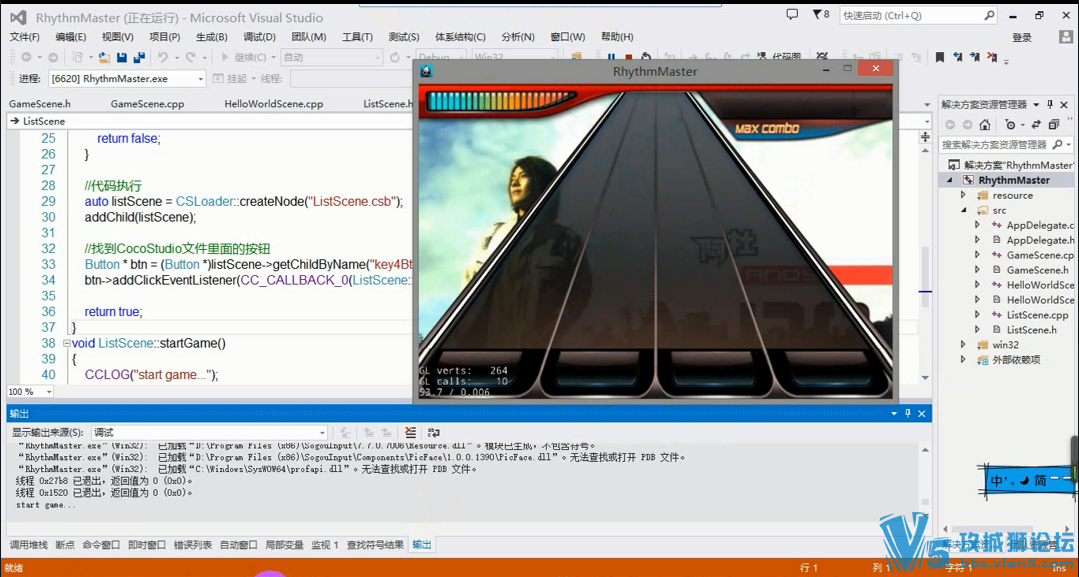Expand the resource folder in Solution Explorer

pyautogui.click(x=963, y=196)
